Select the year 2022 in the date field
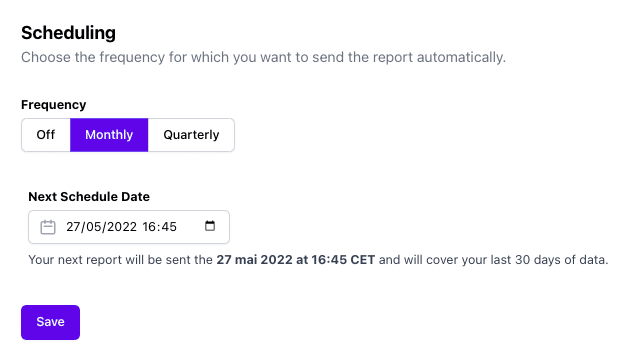The width and height of the screenshot is (617, 360). 122,227
